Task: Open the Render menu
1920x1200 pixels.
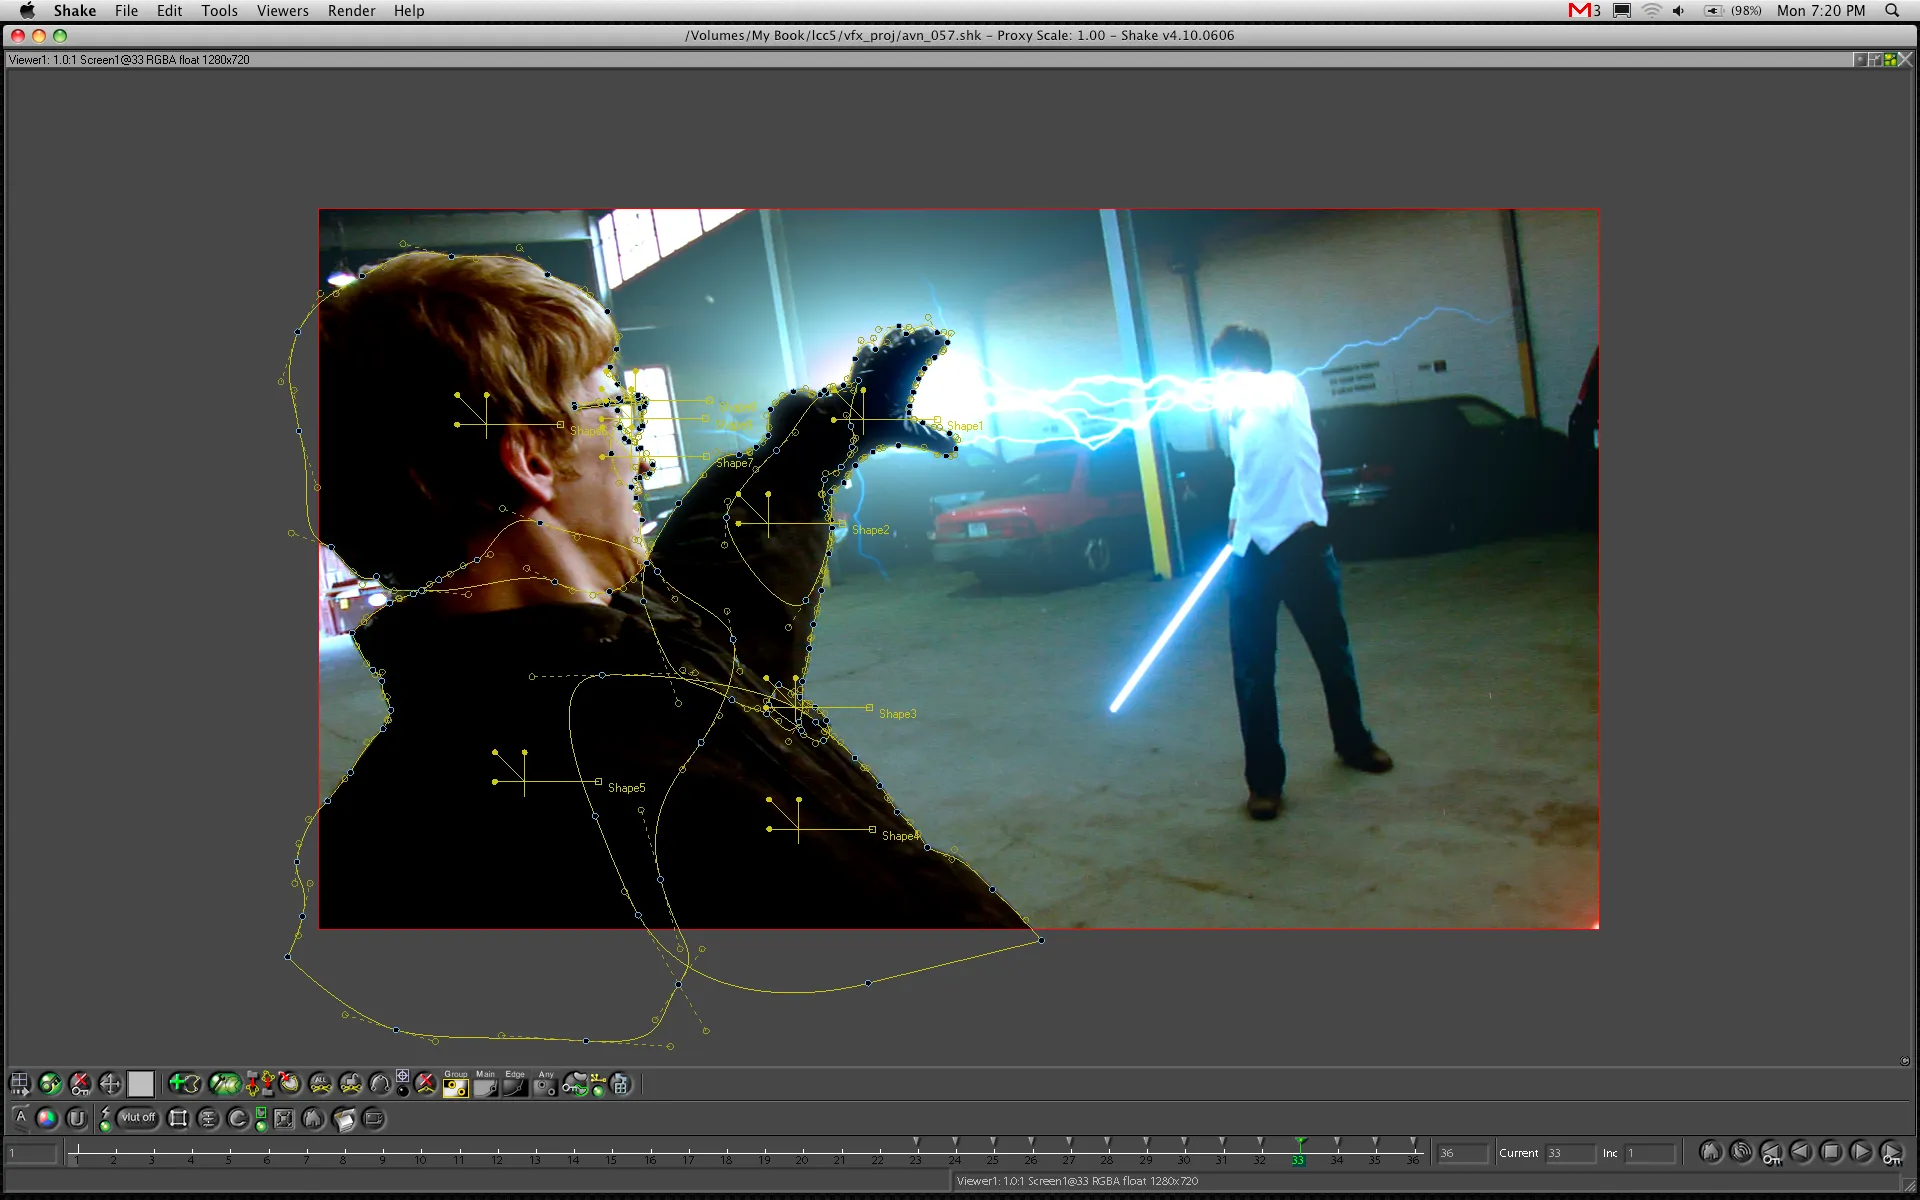Action: (x=351, y=11)
